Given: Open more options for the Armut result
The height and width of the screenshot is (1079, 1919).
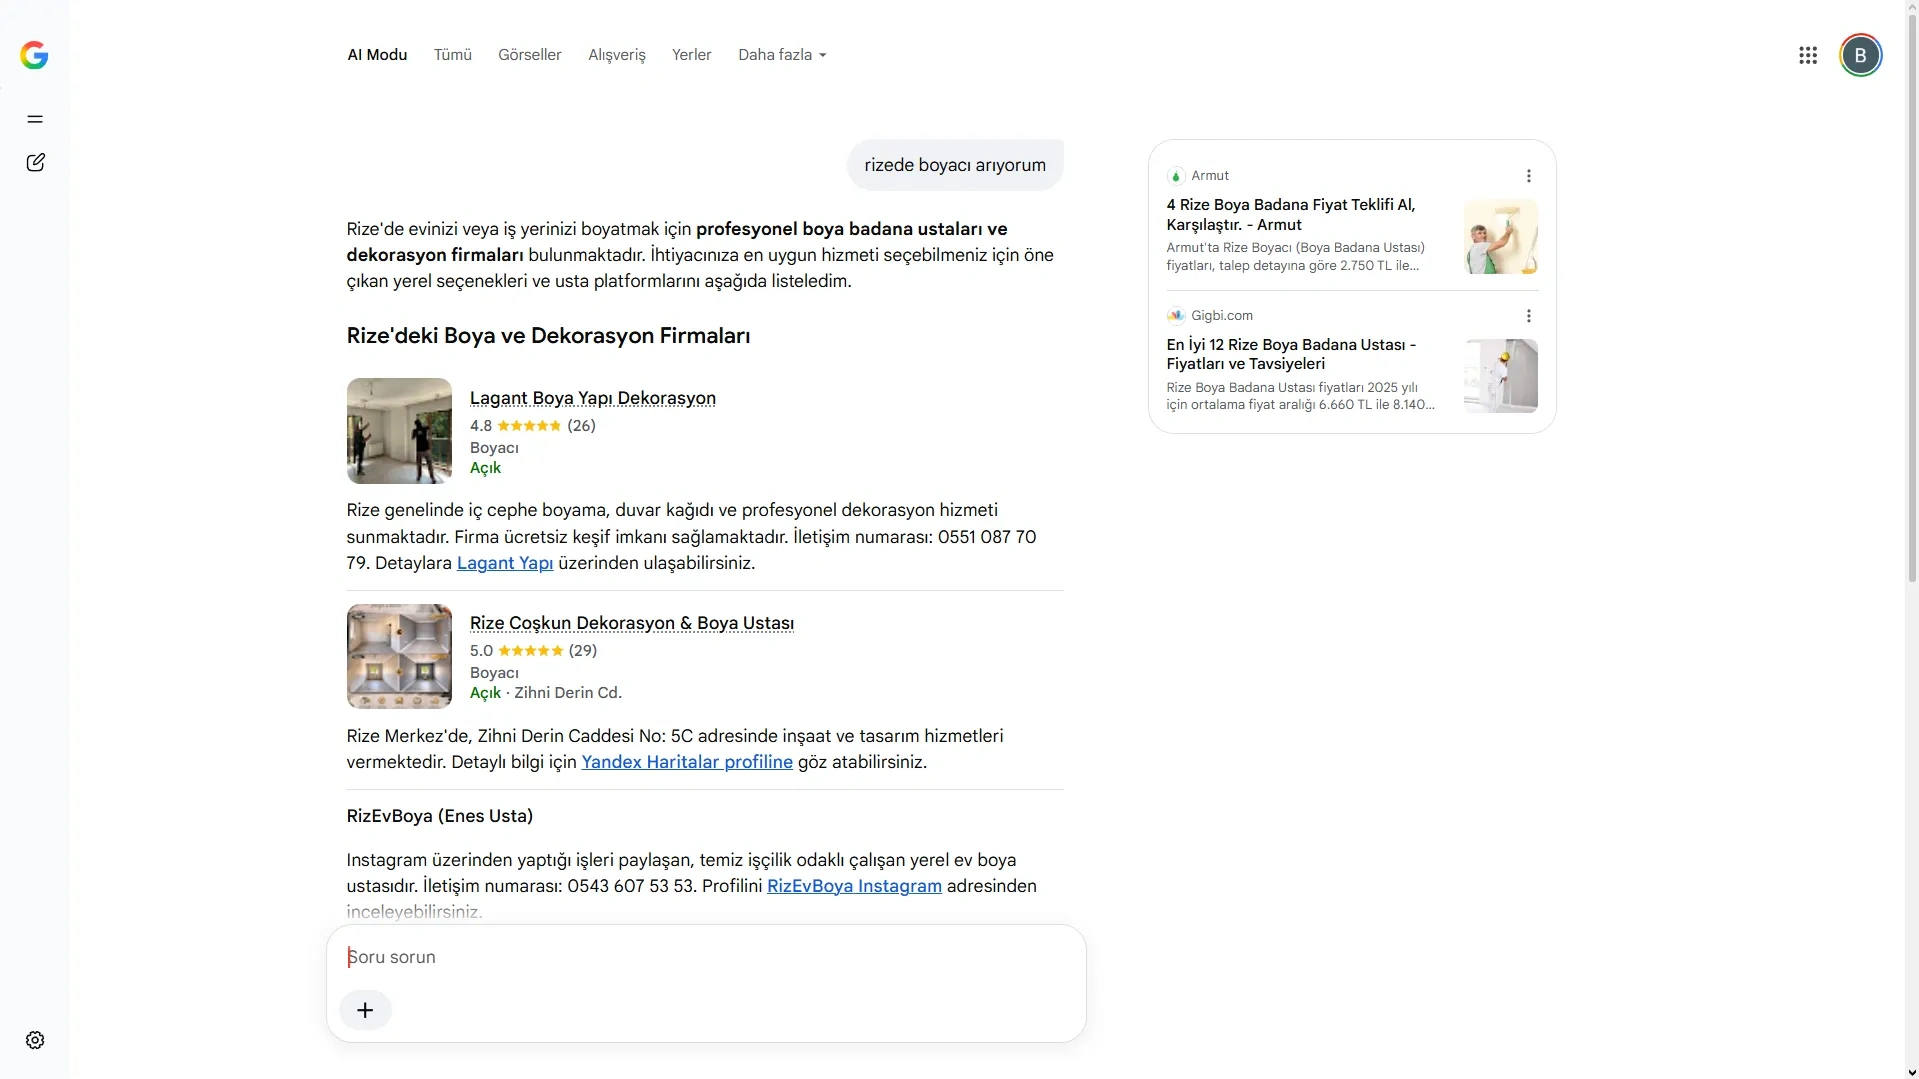Looking at the screenshot, I should pyautogui.click(x=1529, y=176).
